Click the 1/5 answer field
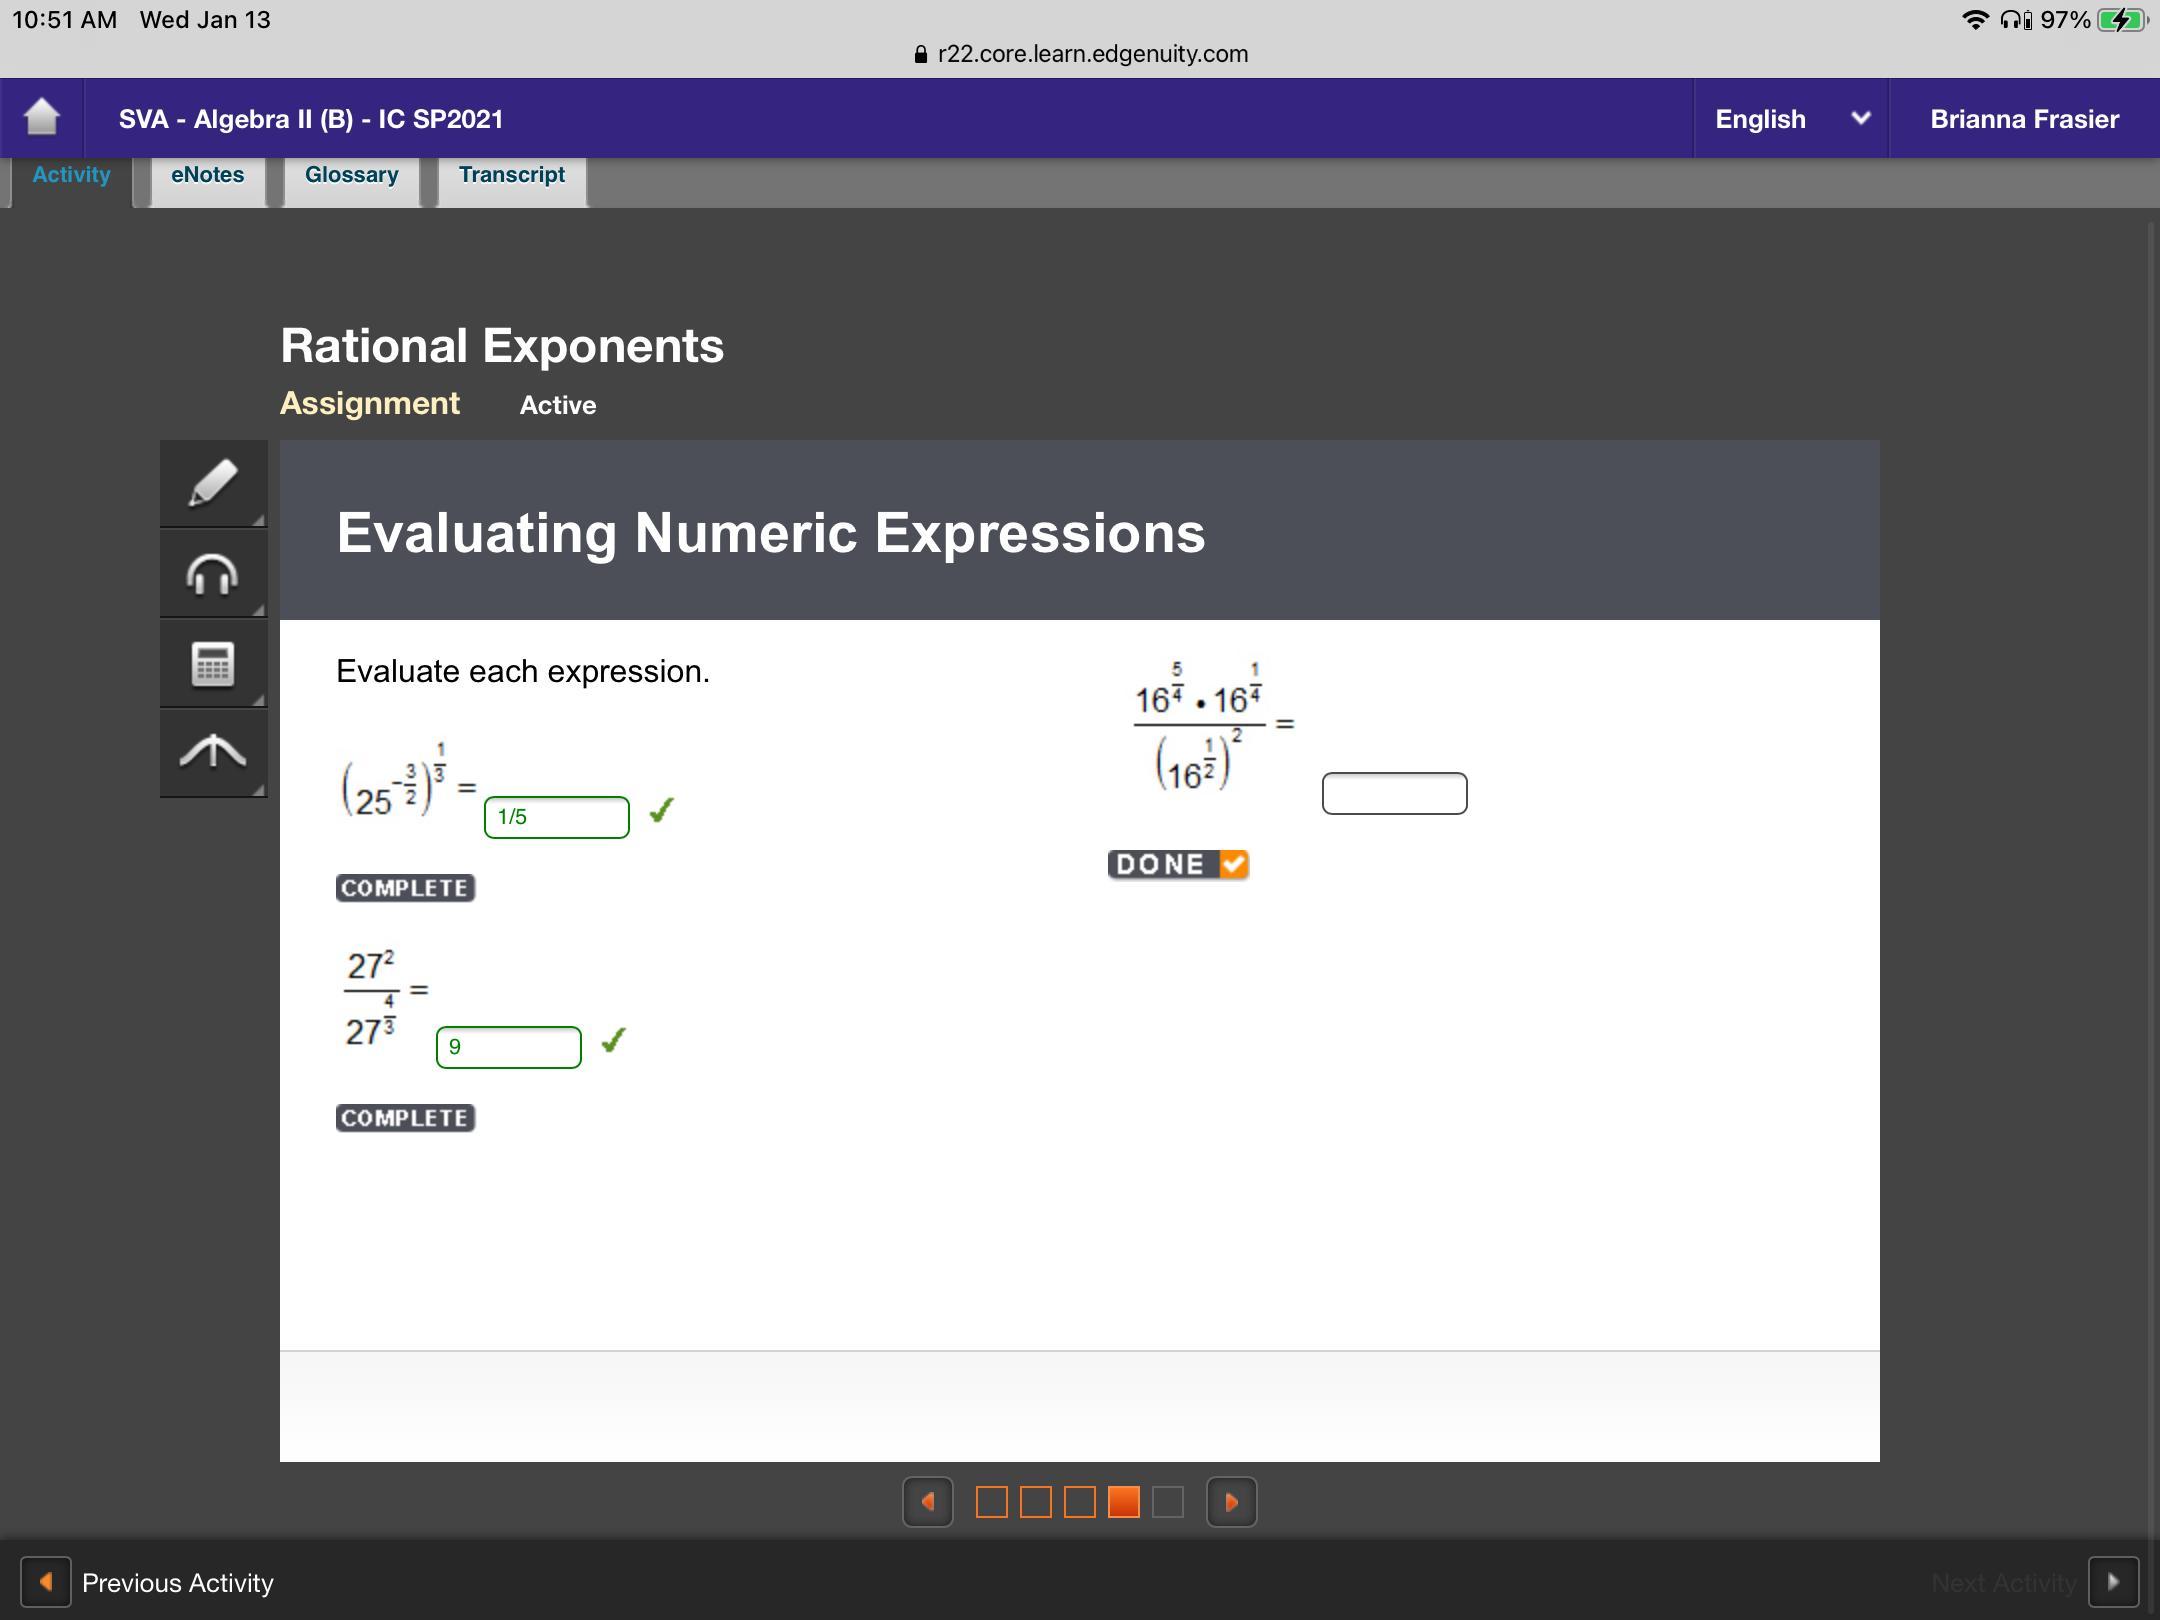Screen dimensions: 2160x1620 coord(556,817)
